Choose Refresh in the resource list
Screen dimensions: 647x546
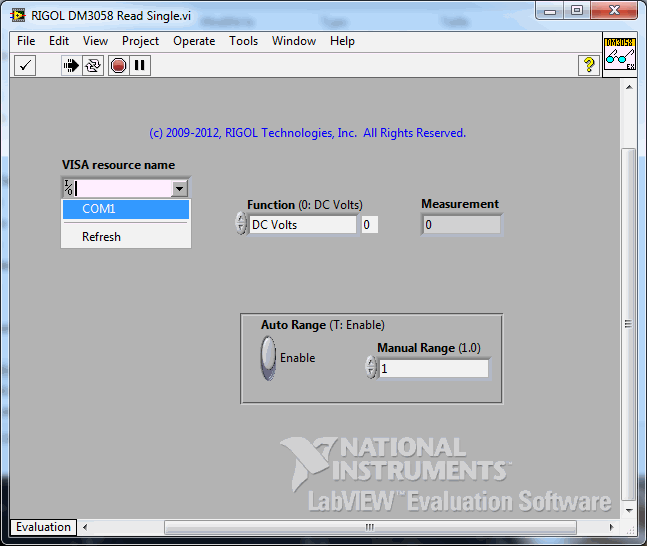pos(126,236)
